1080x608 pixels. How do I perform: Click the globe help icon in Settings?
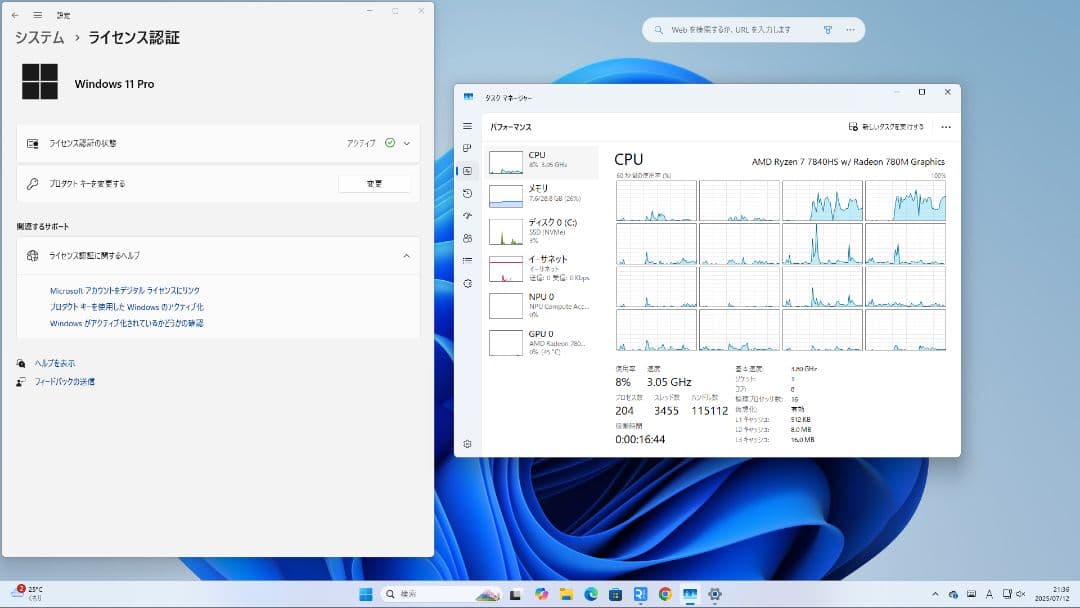tap(32, 255)
